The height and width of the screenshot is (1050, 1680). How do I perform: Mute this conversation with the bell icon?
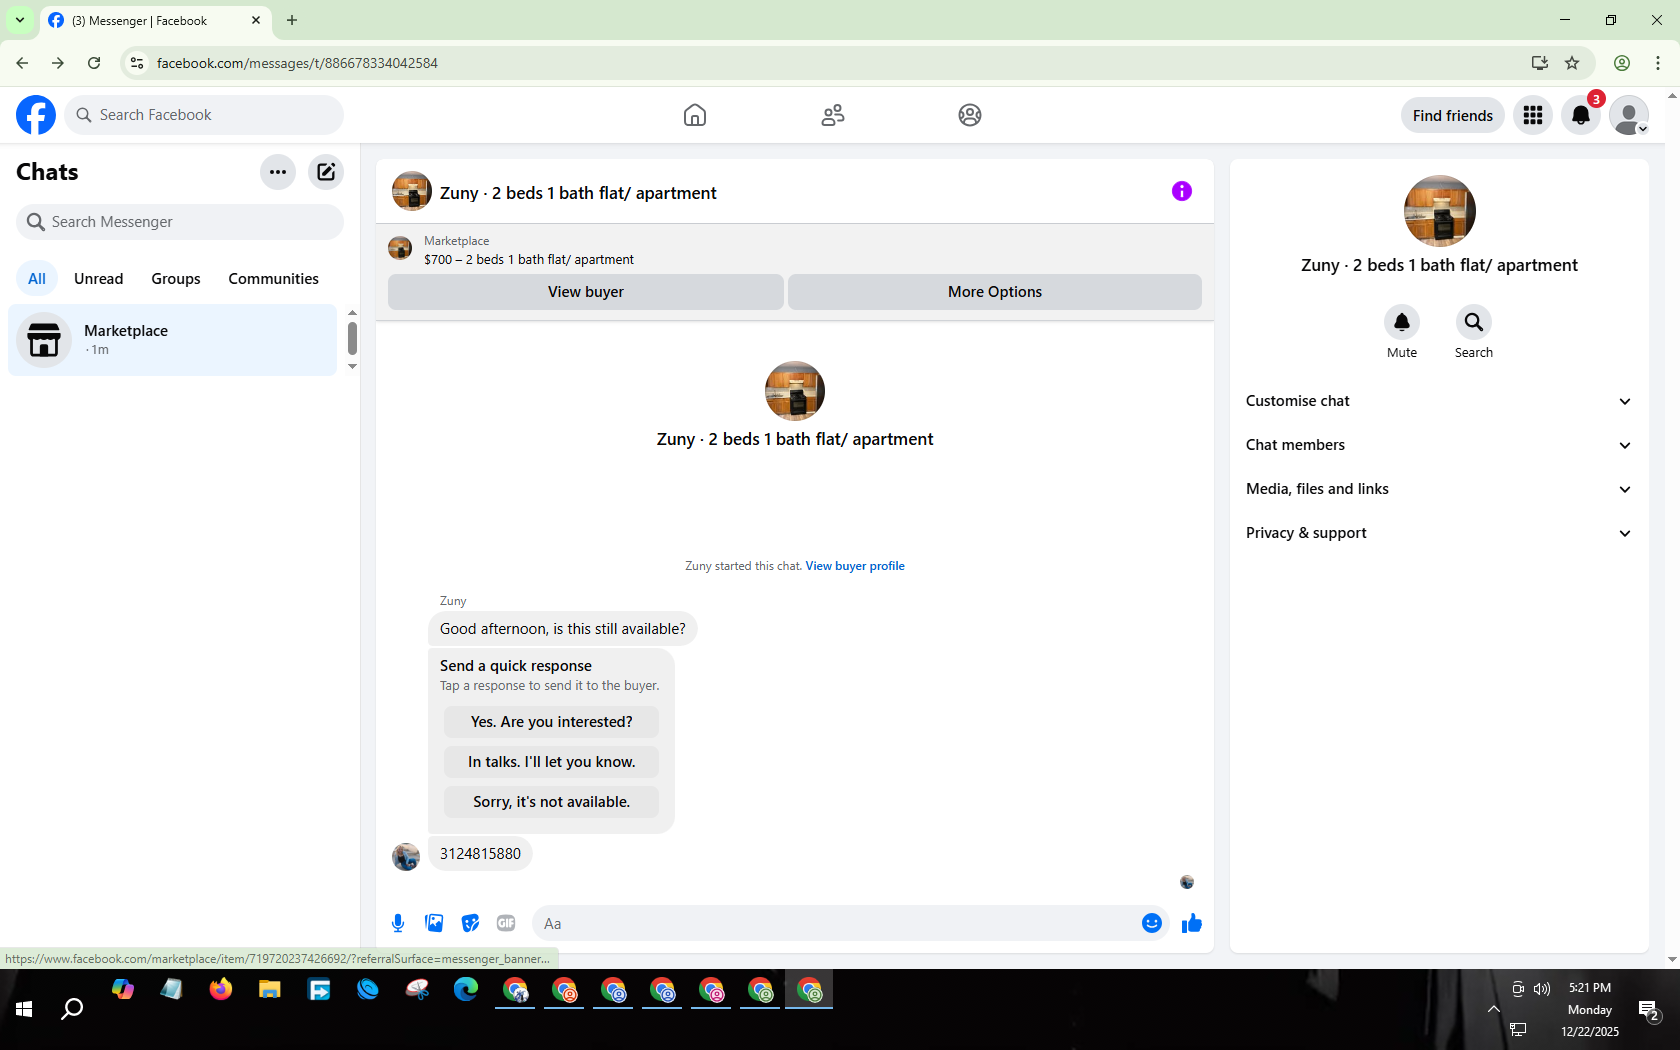1402,322
